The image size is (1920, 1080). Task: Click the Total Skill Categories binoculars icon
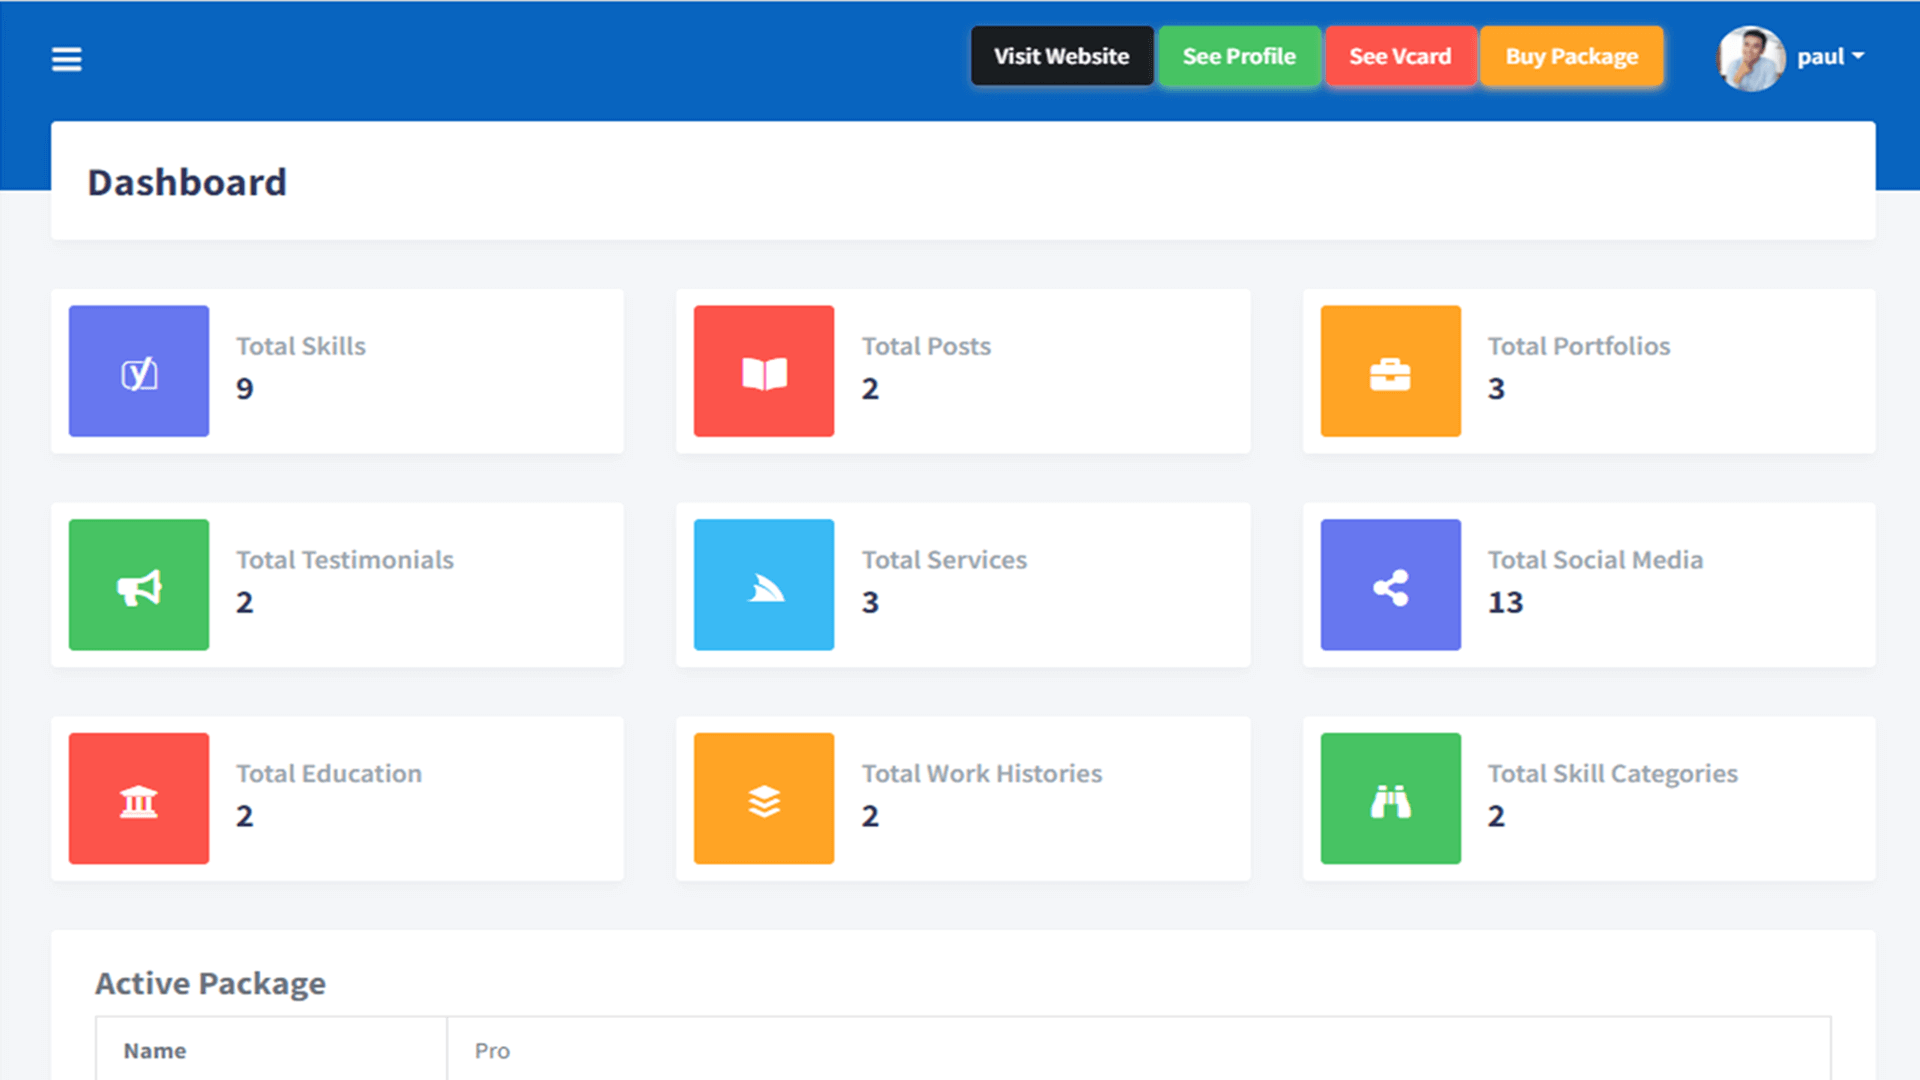click(x=1390, y=798)
